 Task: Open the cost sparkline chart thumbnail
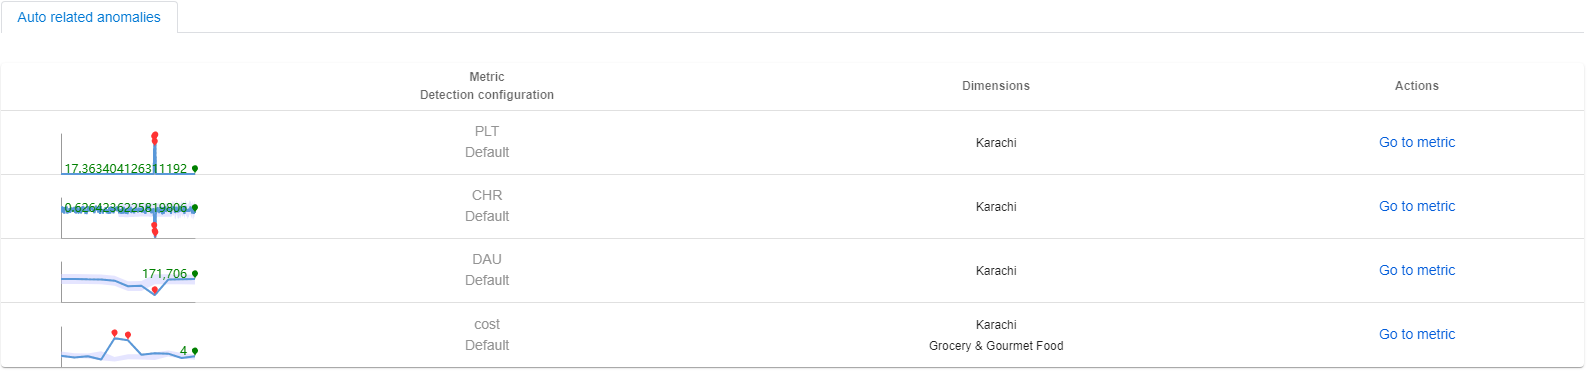pyautogui.click(x=129, y=344)
